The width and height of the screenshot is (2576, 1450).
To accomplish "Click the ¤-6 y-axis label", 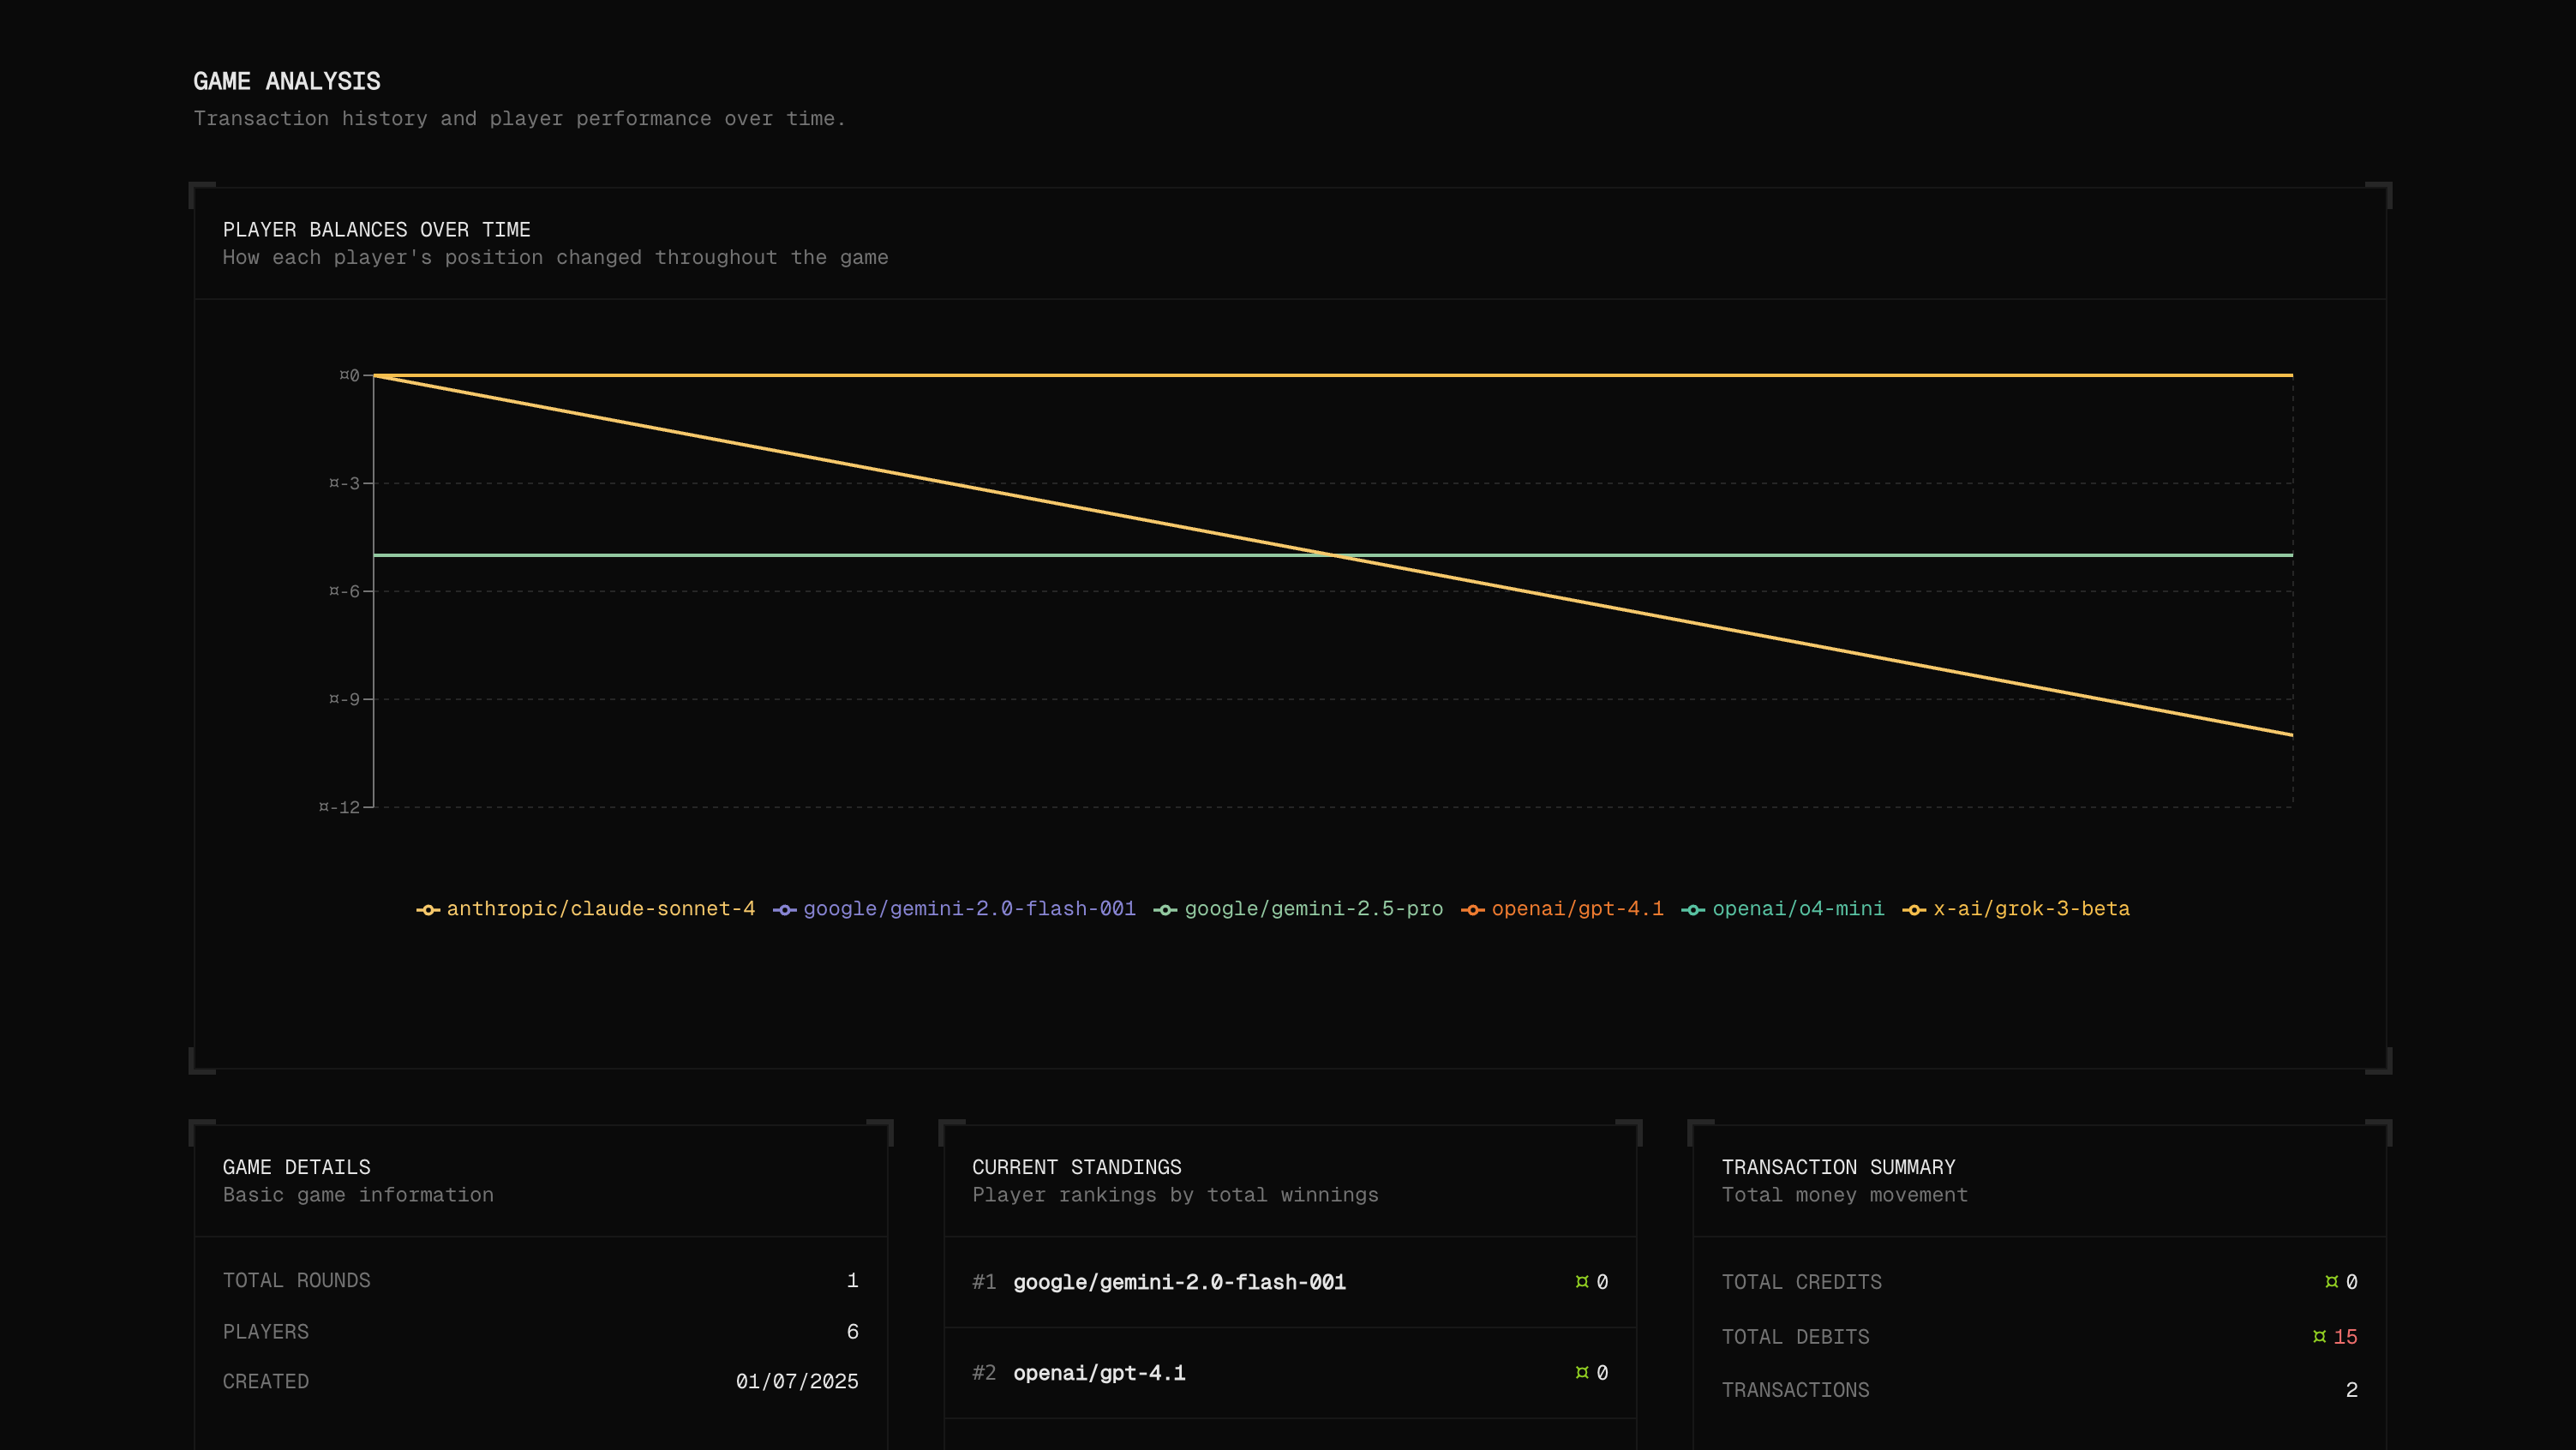I will point(345,591).
